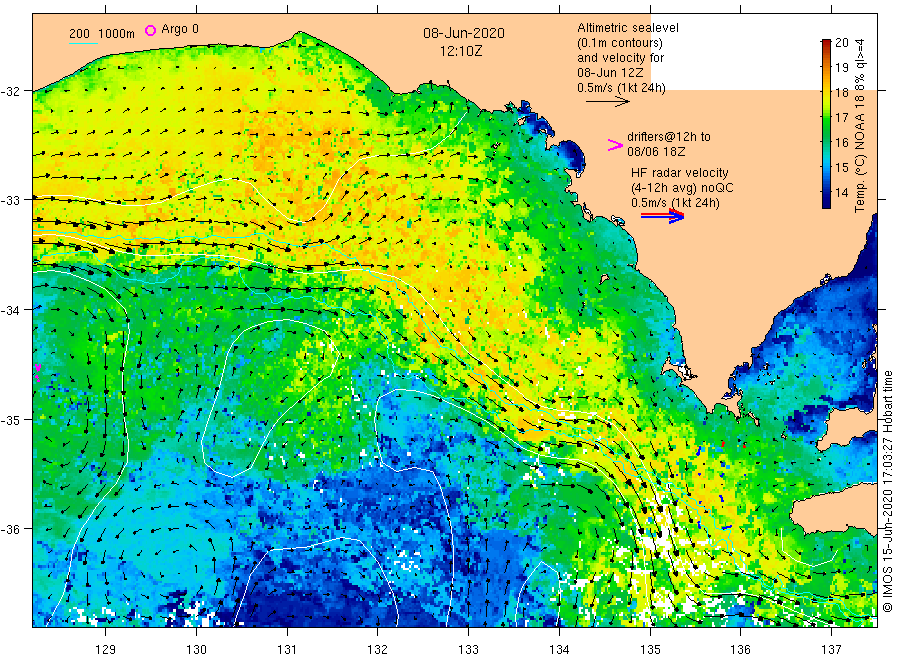Click the magenta drifter arrowhead in legend
This screenshot has height=660, width=900.
615,145
